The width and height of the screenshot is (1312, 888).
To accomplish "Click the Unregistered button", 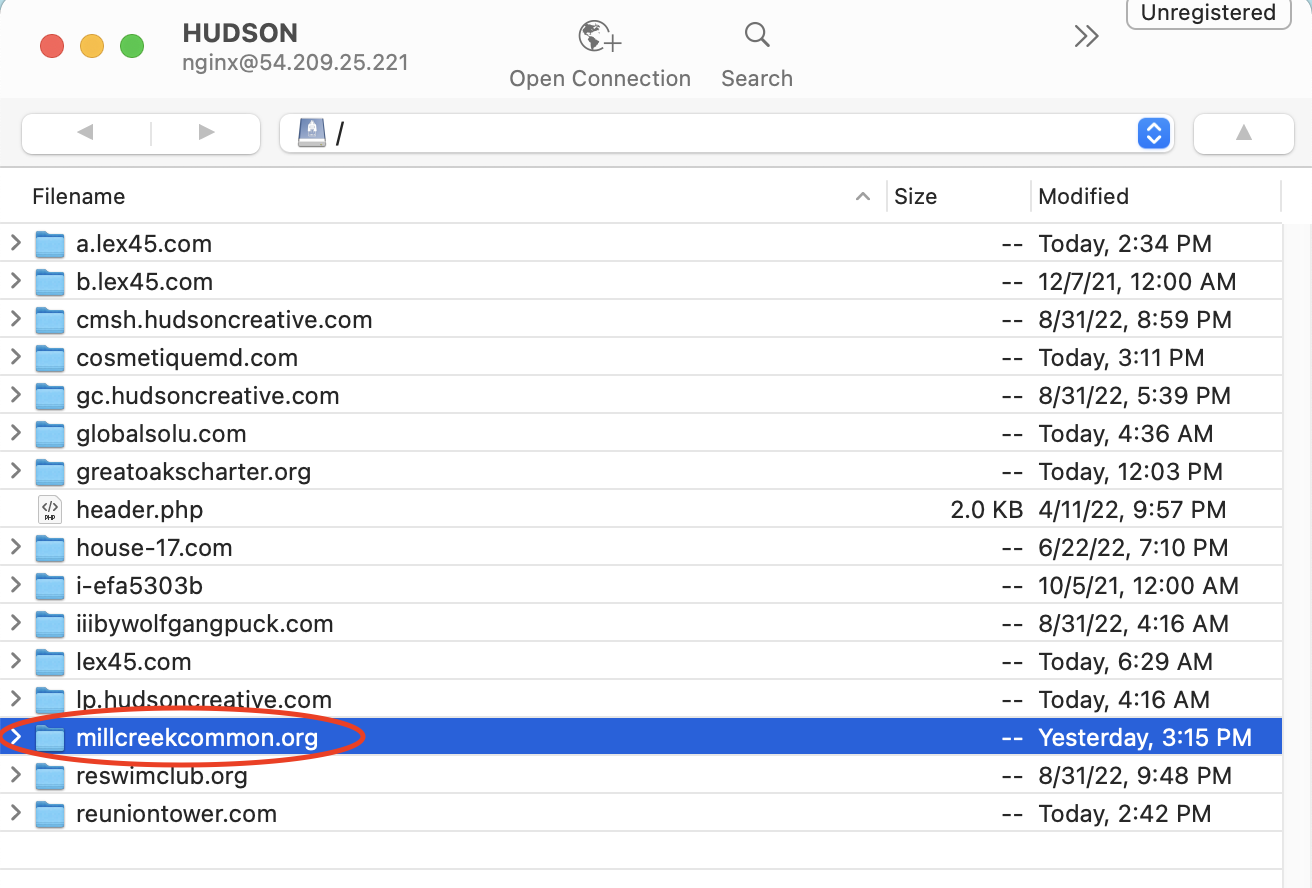I will click(x=1210, y=13).
